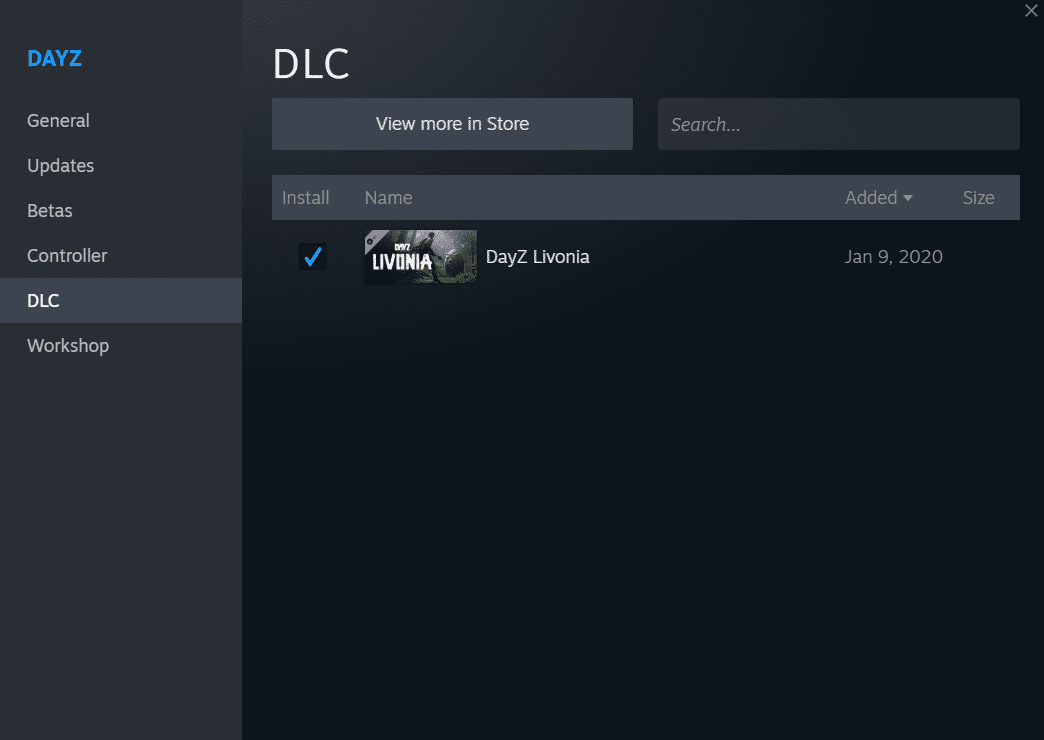
Task: Select the DLC sidebar tab
Action: tap(121, 300)
